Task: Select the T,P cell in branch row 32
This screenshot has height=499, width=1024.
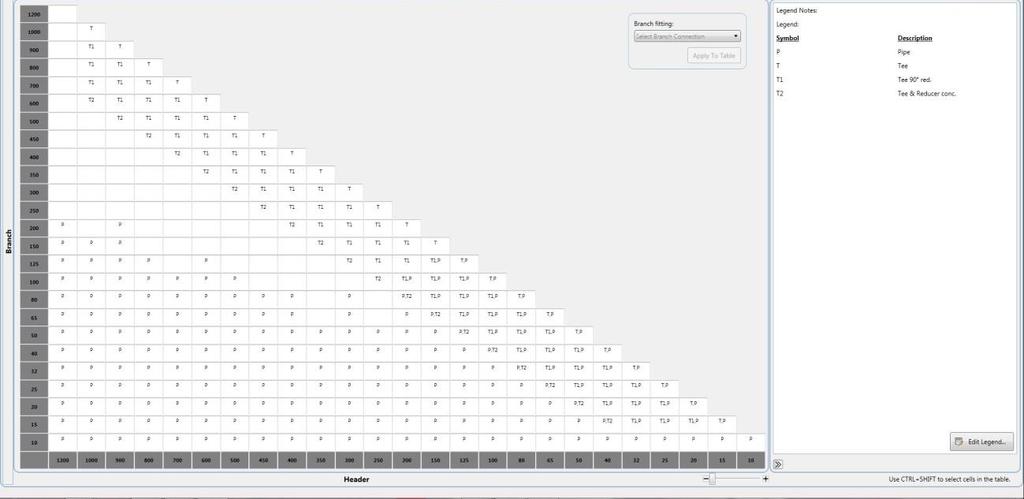Action: tap(635, 371)
